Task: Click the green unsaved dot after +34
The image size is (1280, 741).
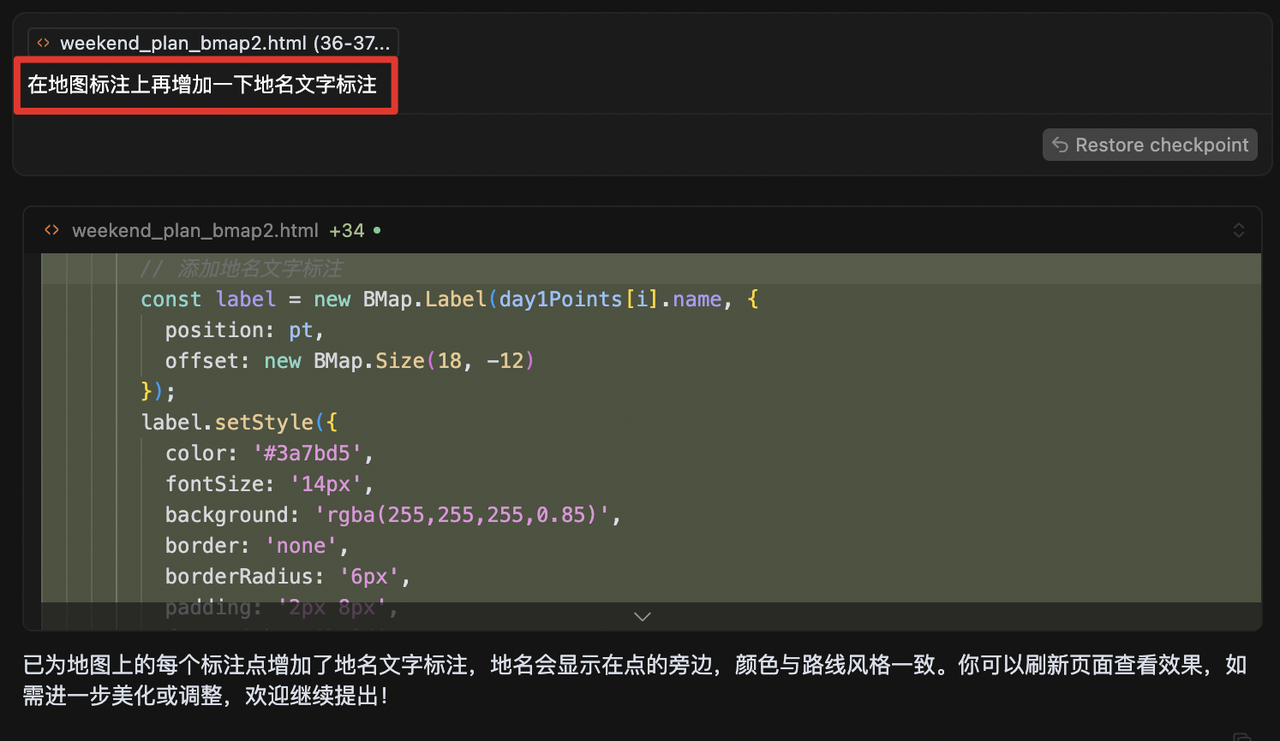Action: pos(377,231)
